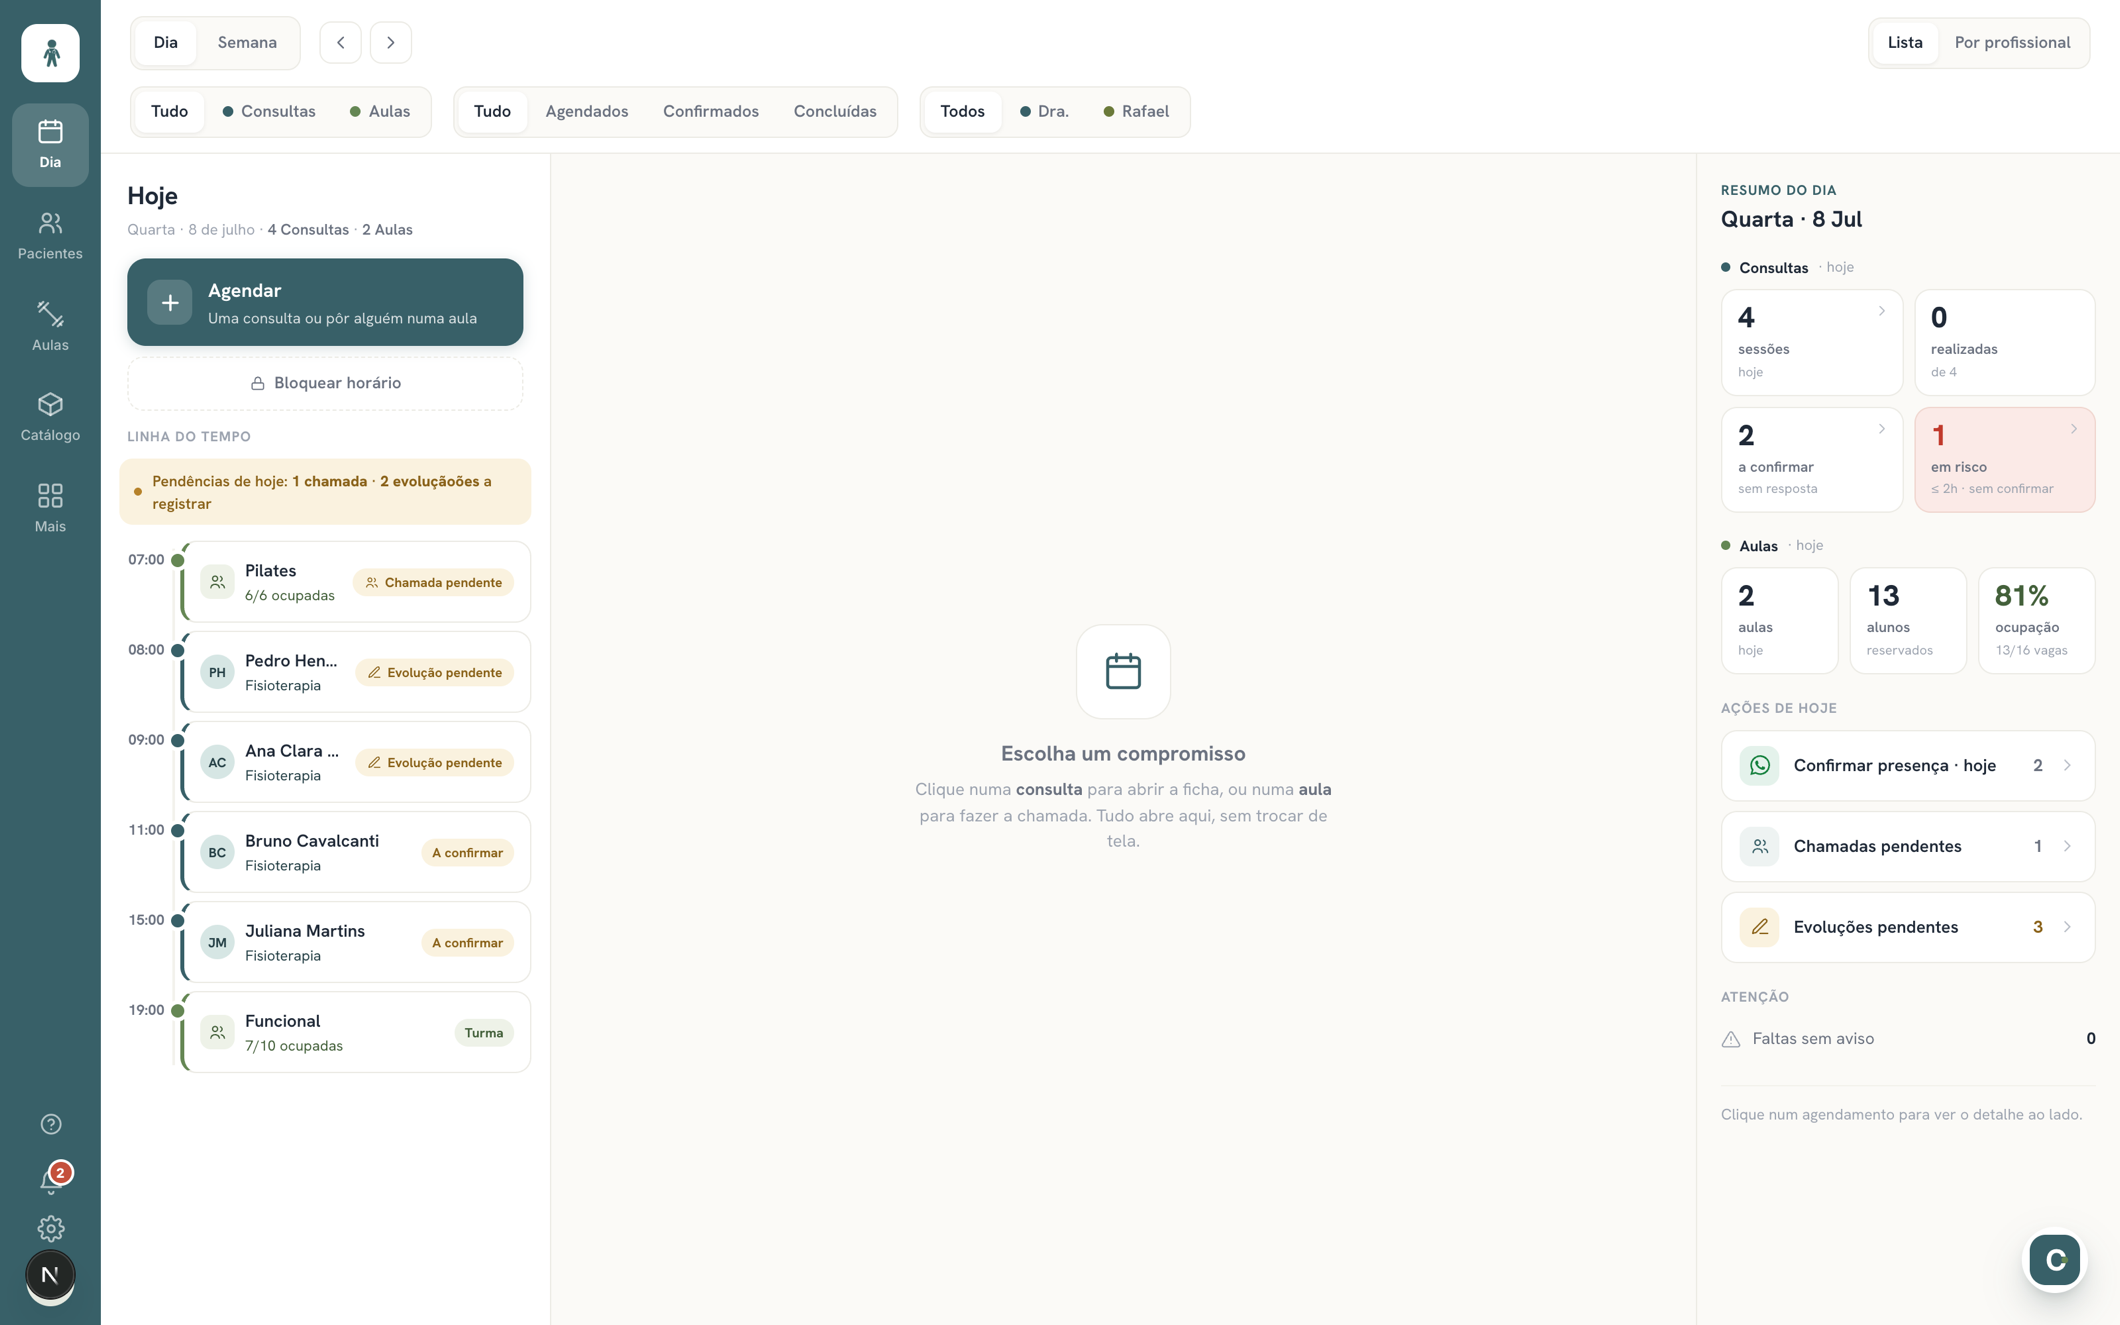Open the N user avatar
The image size is (2120, 1325).
tap(50, 1275)
